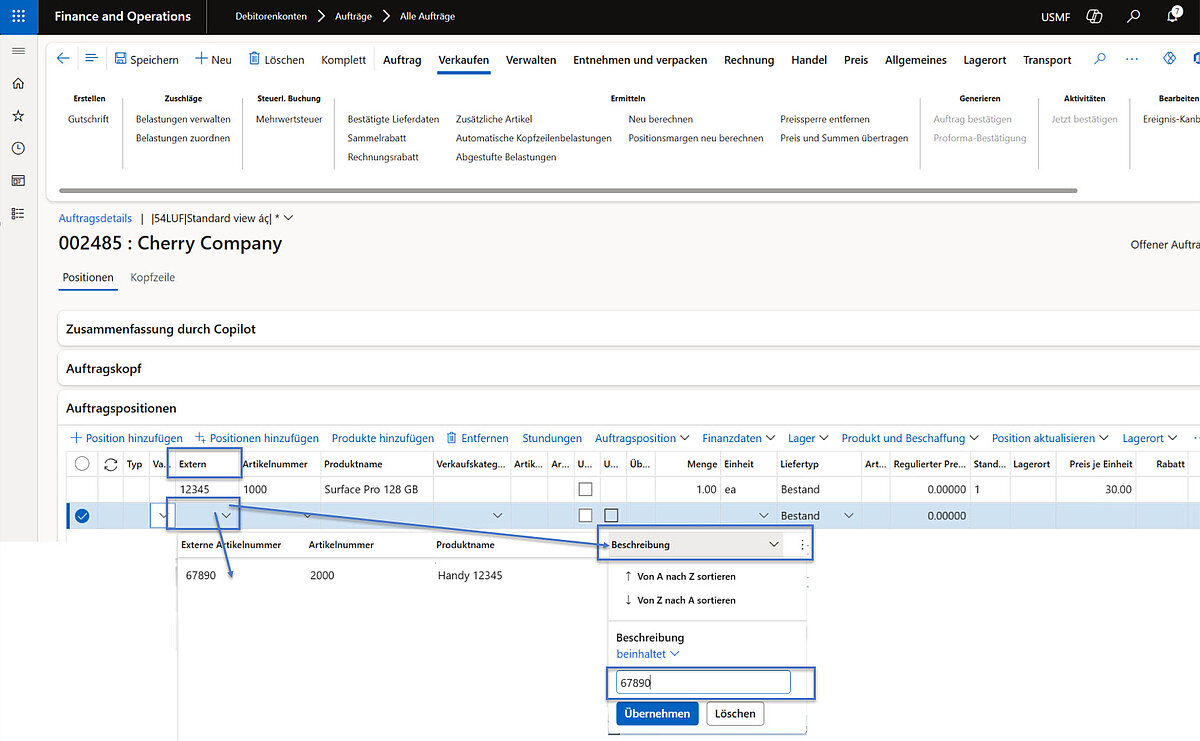Switch to the Kopfzeile tab

point(153,277)
